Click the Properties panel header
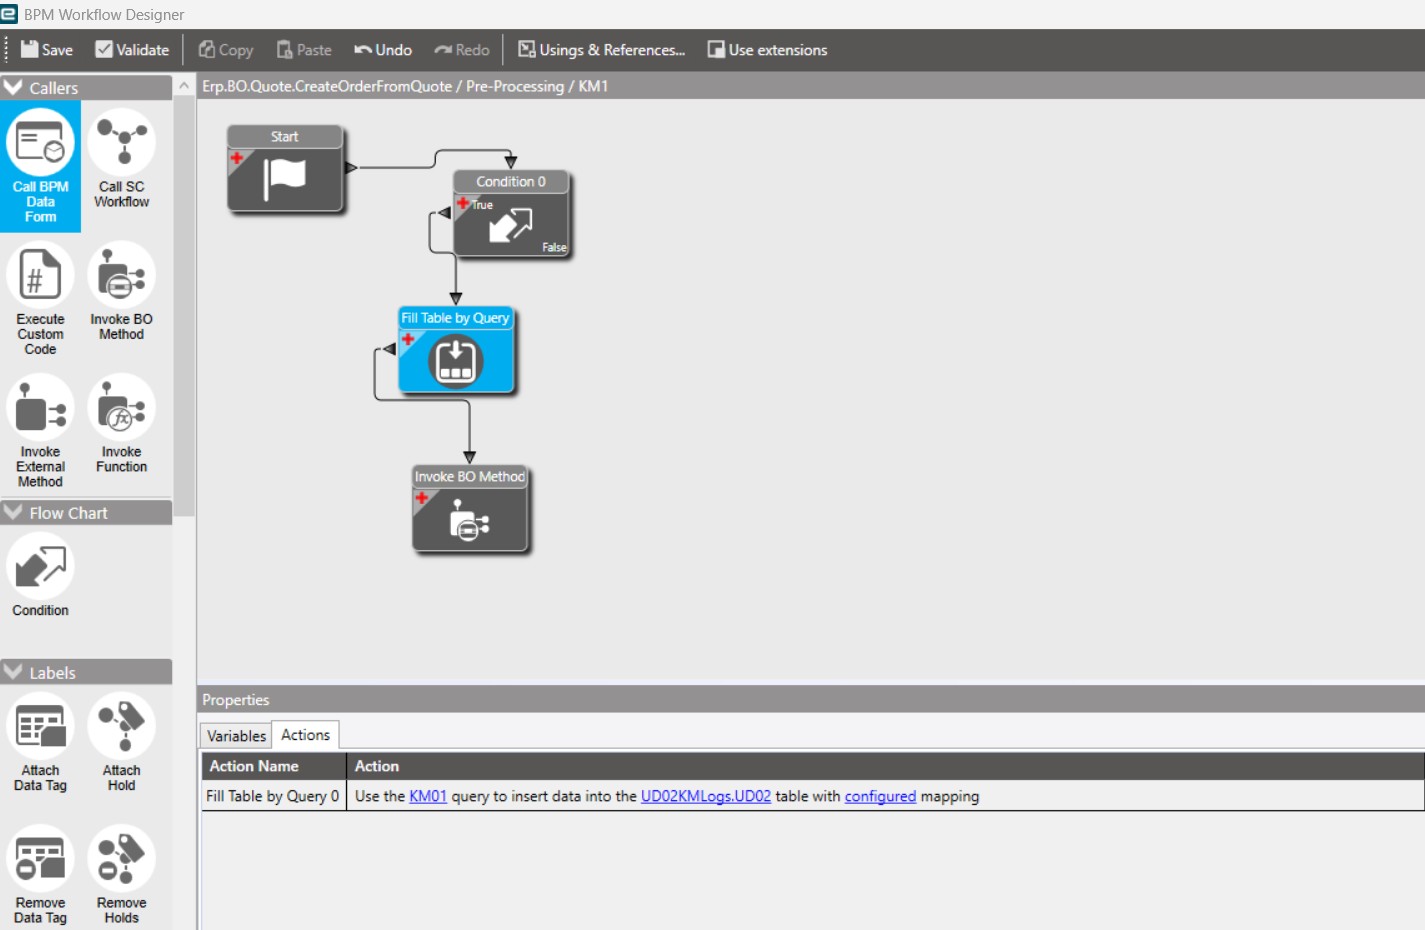Screen dimensions: 1425x930 811,699
